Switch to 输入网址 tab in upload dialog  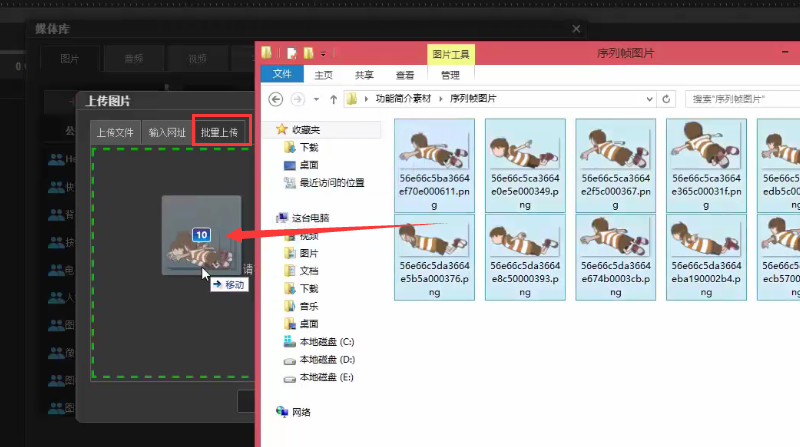[167, 133]
